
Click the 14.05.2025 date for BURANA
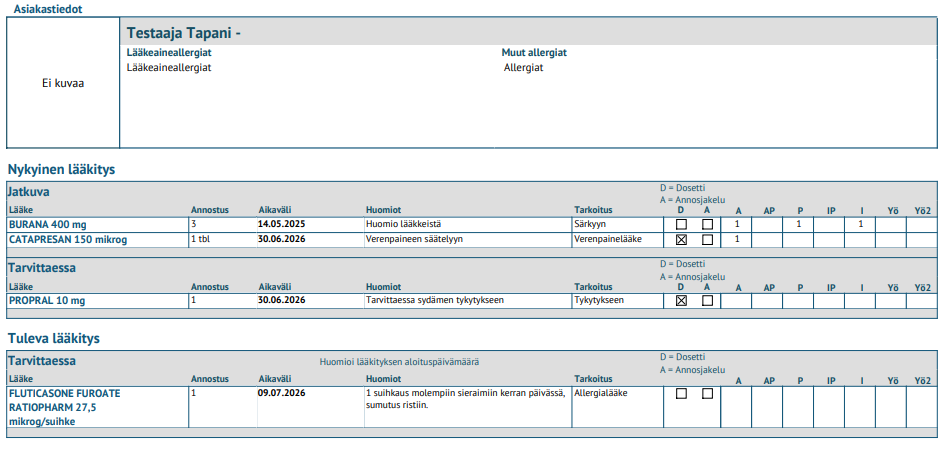pyautogui.click(x=282, y=224)
